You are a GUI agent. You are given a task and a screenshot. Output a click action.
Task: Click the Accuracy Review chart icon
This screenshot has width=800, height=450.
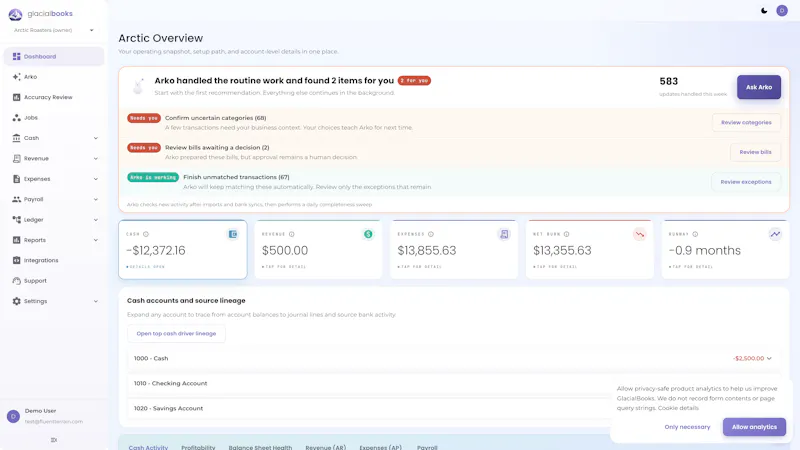(x=16, y=97)
